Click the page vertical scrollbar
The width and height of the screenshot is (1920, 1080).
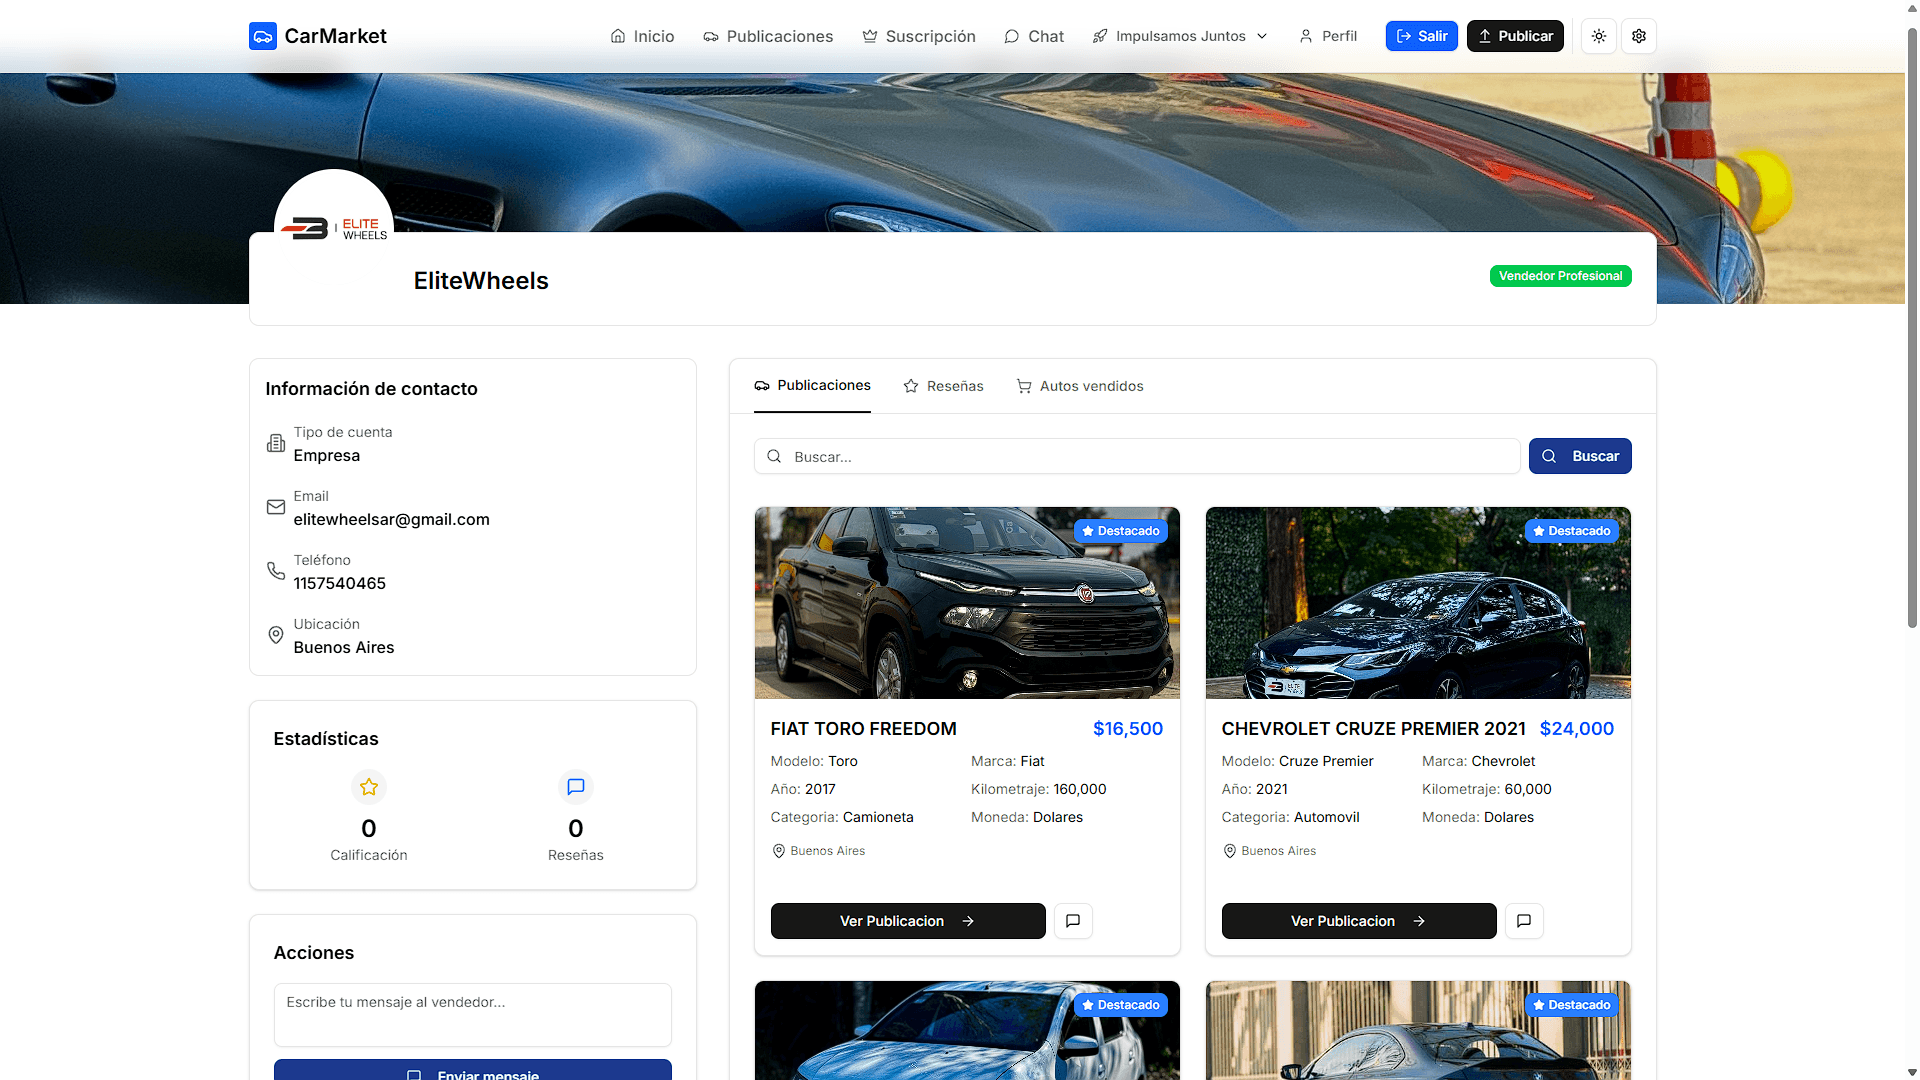click(x=1912, y=330)
